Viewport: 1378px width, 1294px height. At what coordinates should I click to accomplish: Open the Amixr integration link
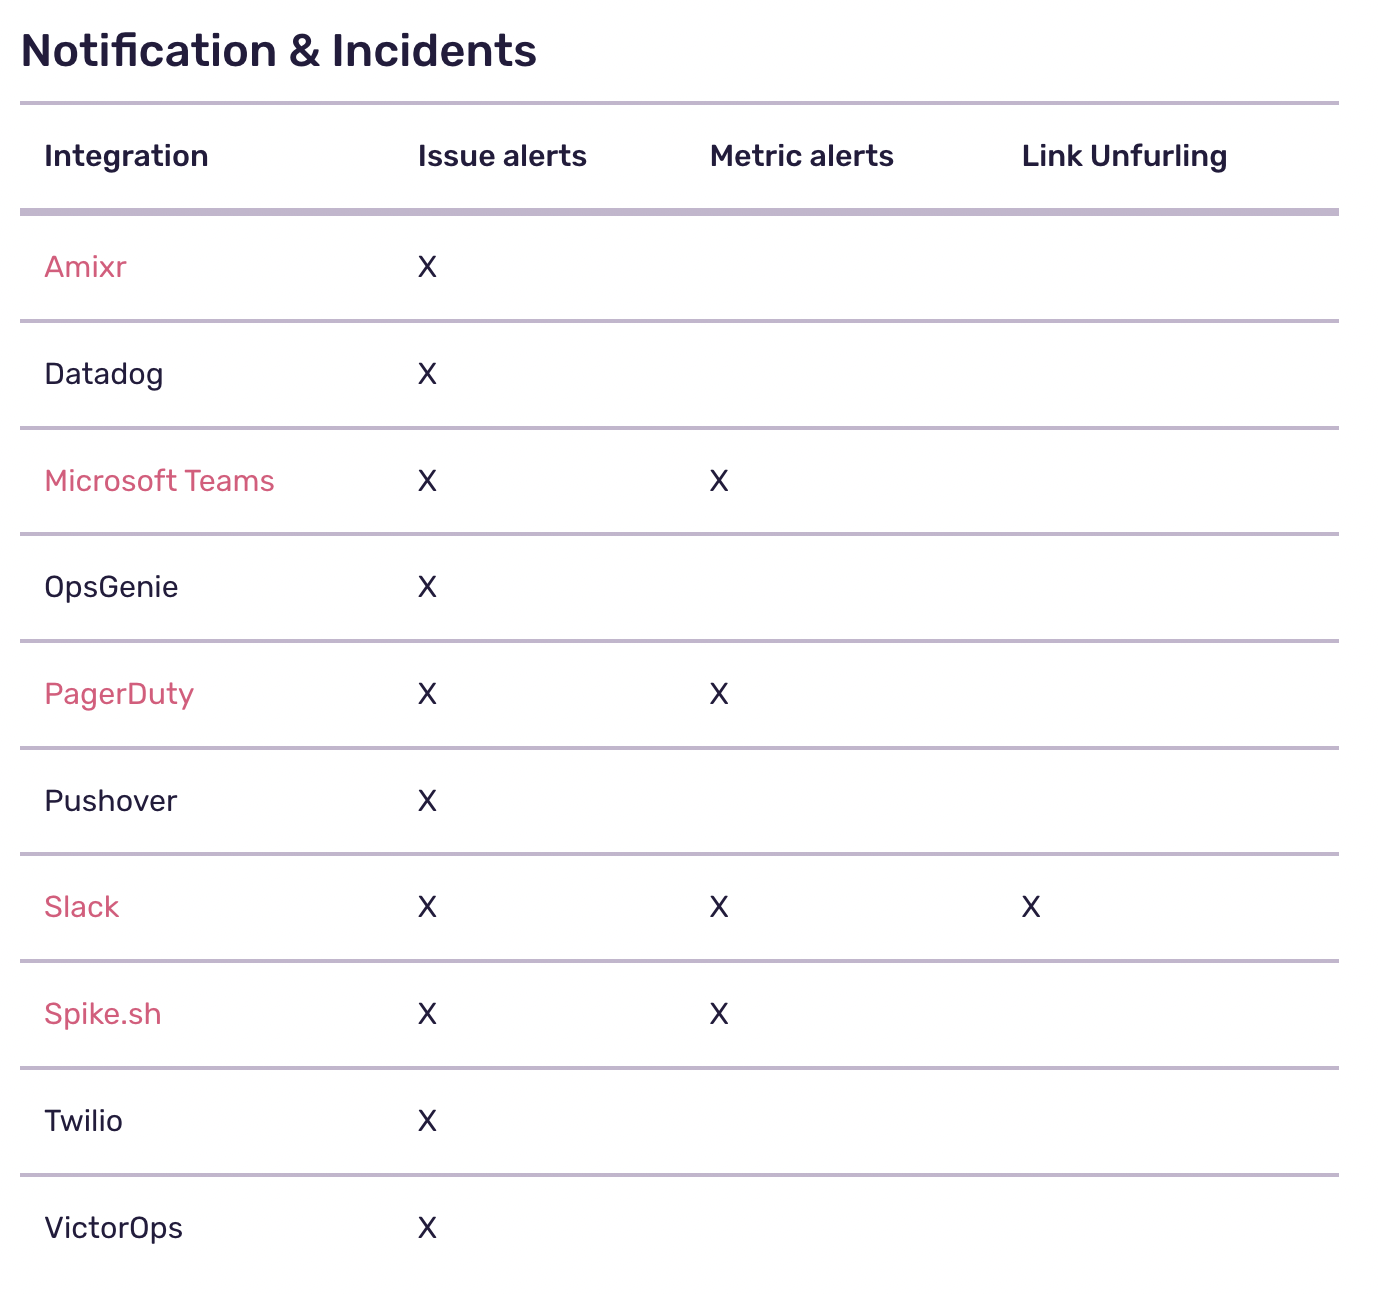[x=85, y=267]
